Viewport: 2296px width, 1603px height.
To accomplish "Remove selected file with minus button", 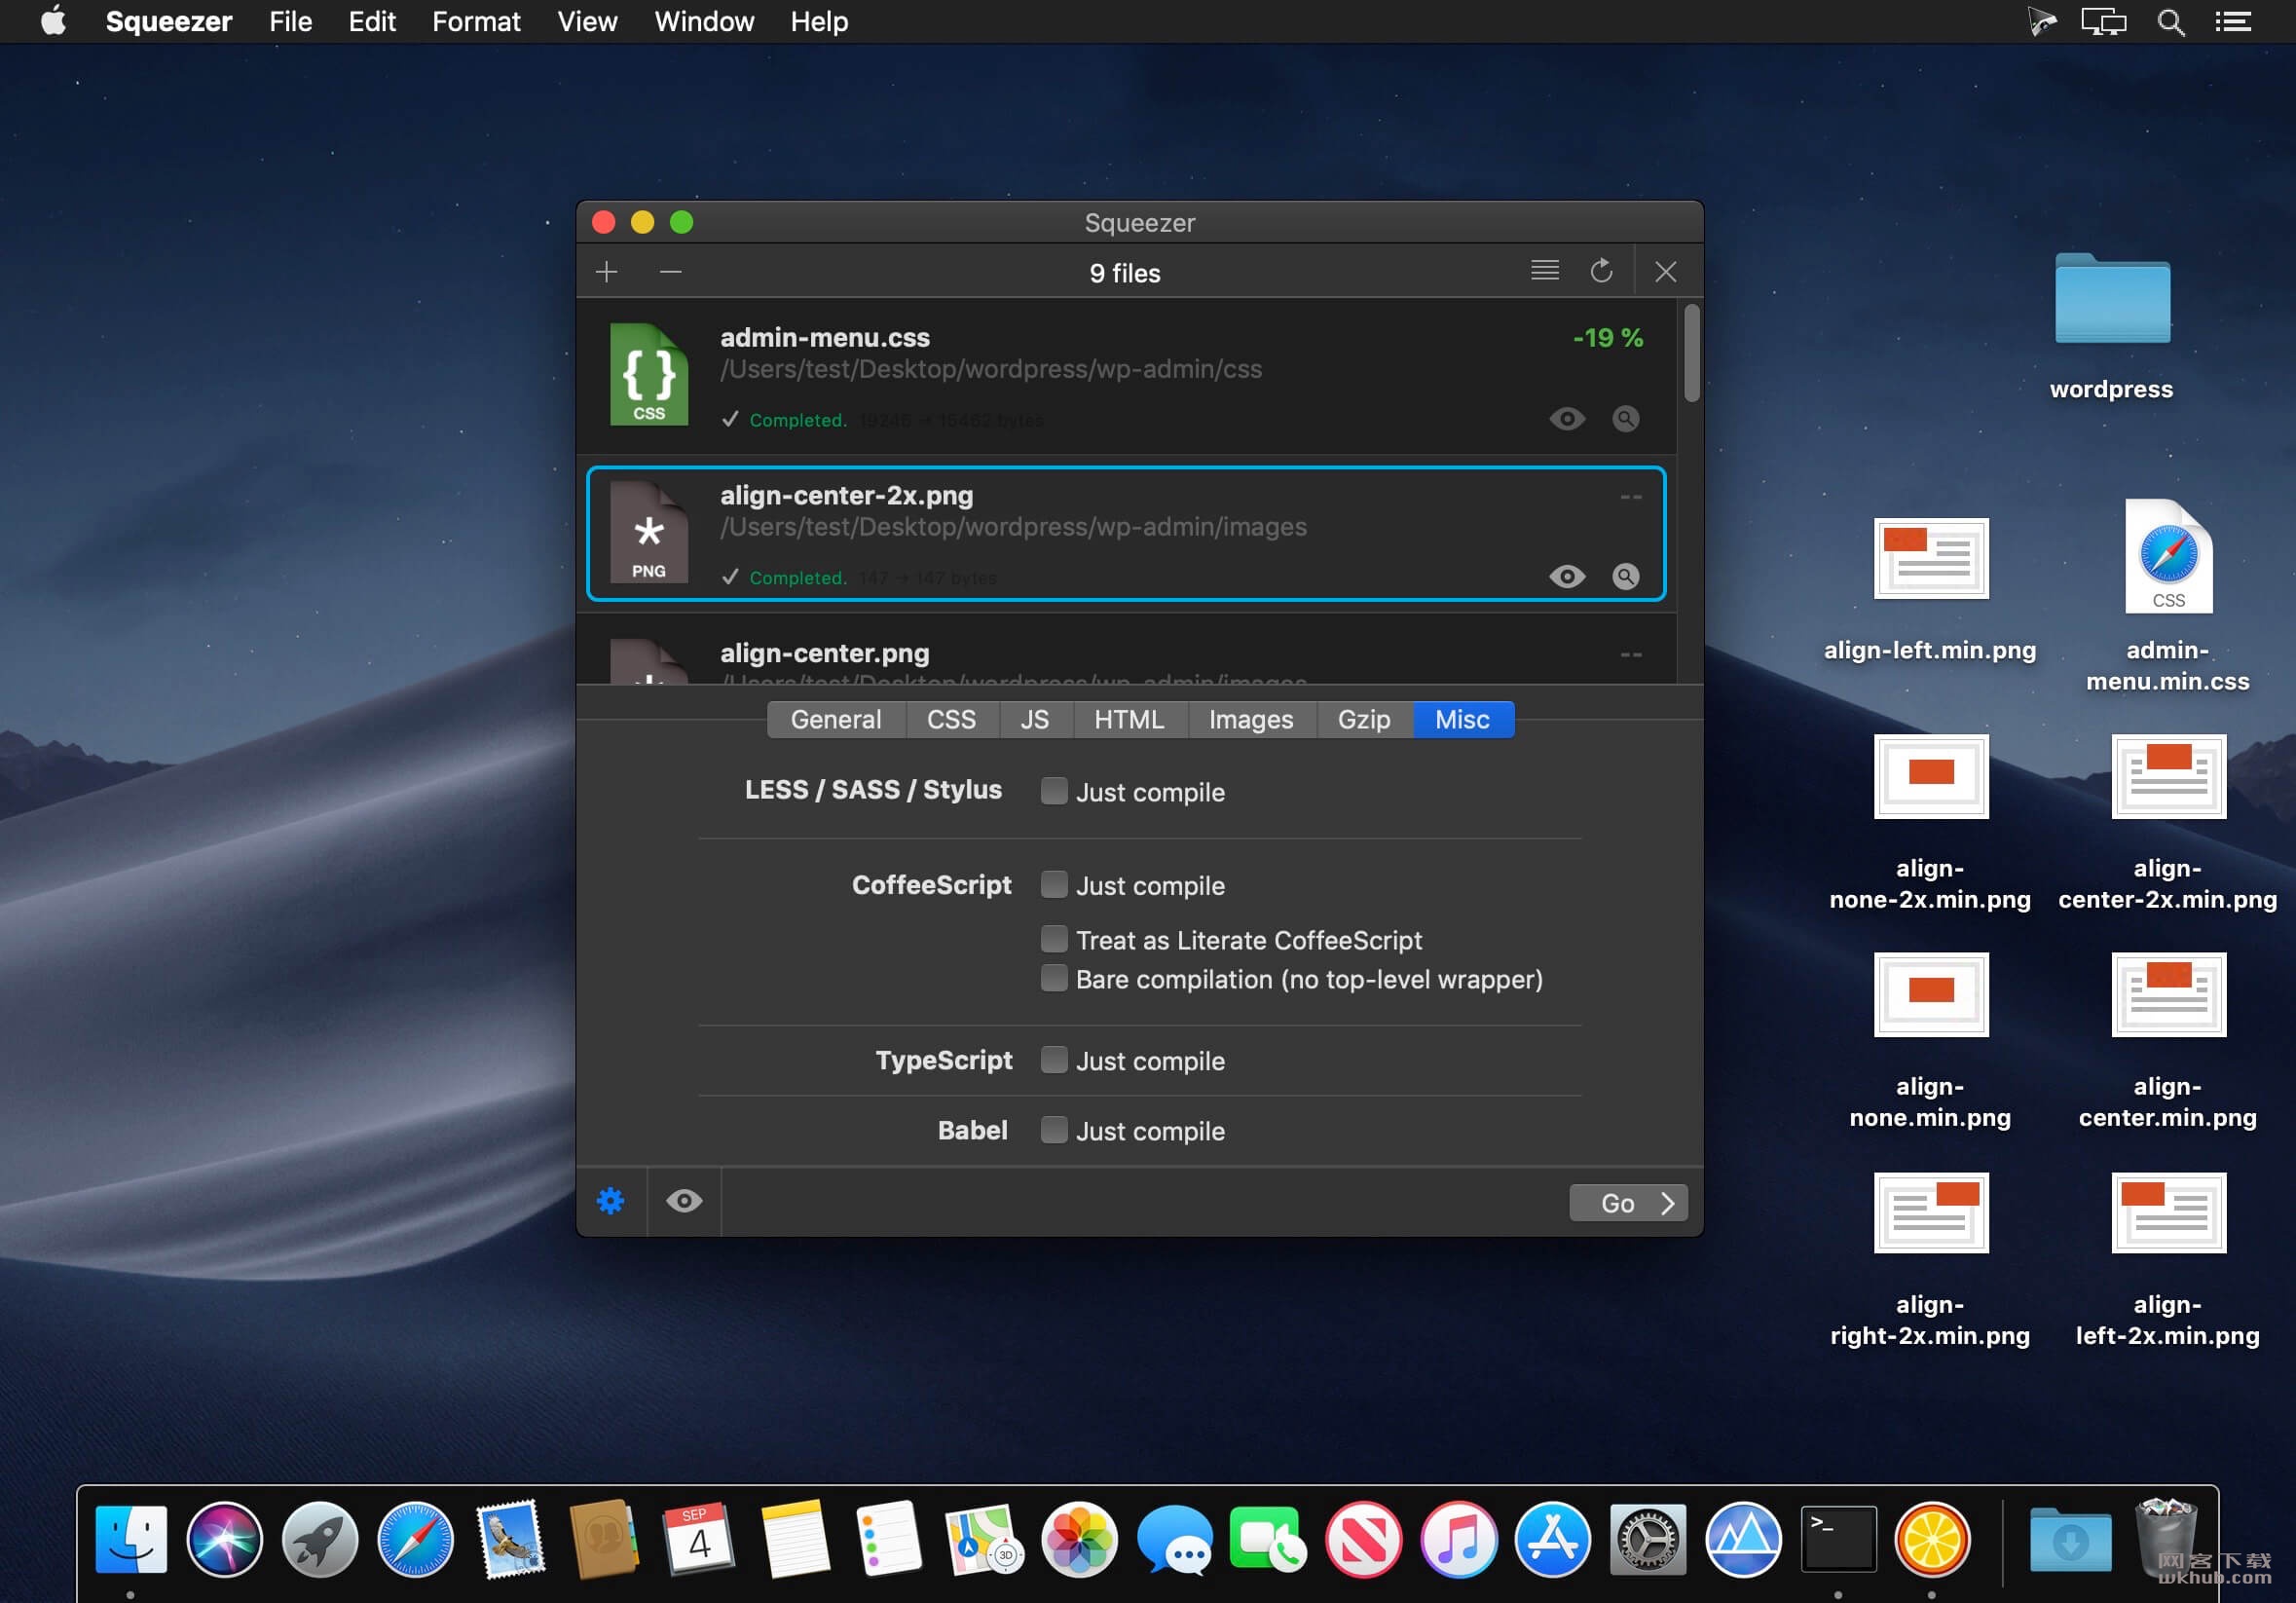I will click(x=670, y=272).
